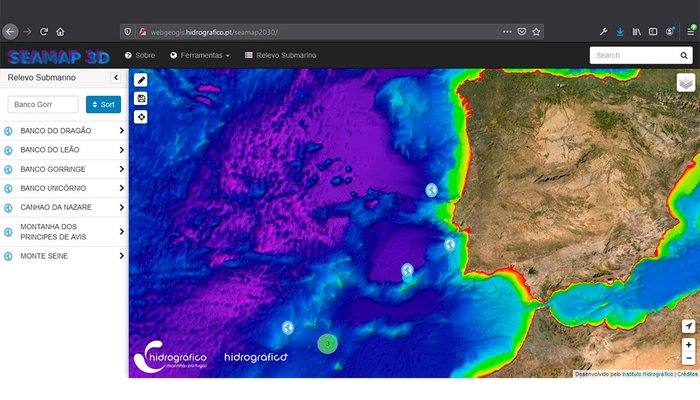Expand the BANCO DO DRAGÃO entry
The image size is (700, 400).
[x=121, y=131]
